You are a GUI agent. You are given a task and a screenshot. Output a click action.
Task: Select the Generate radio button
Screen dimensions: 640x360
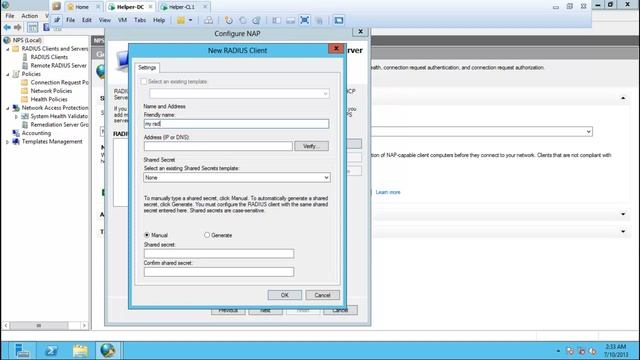tap(207, 235)
